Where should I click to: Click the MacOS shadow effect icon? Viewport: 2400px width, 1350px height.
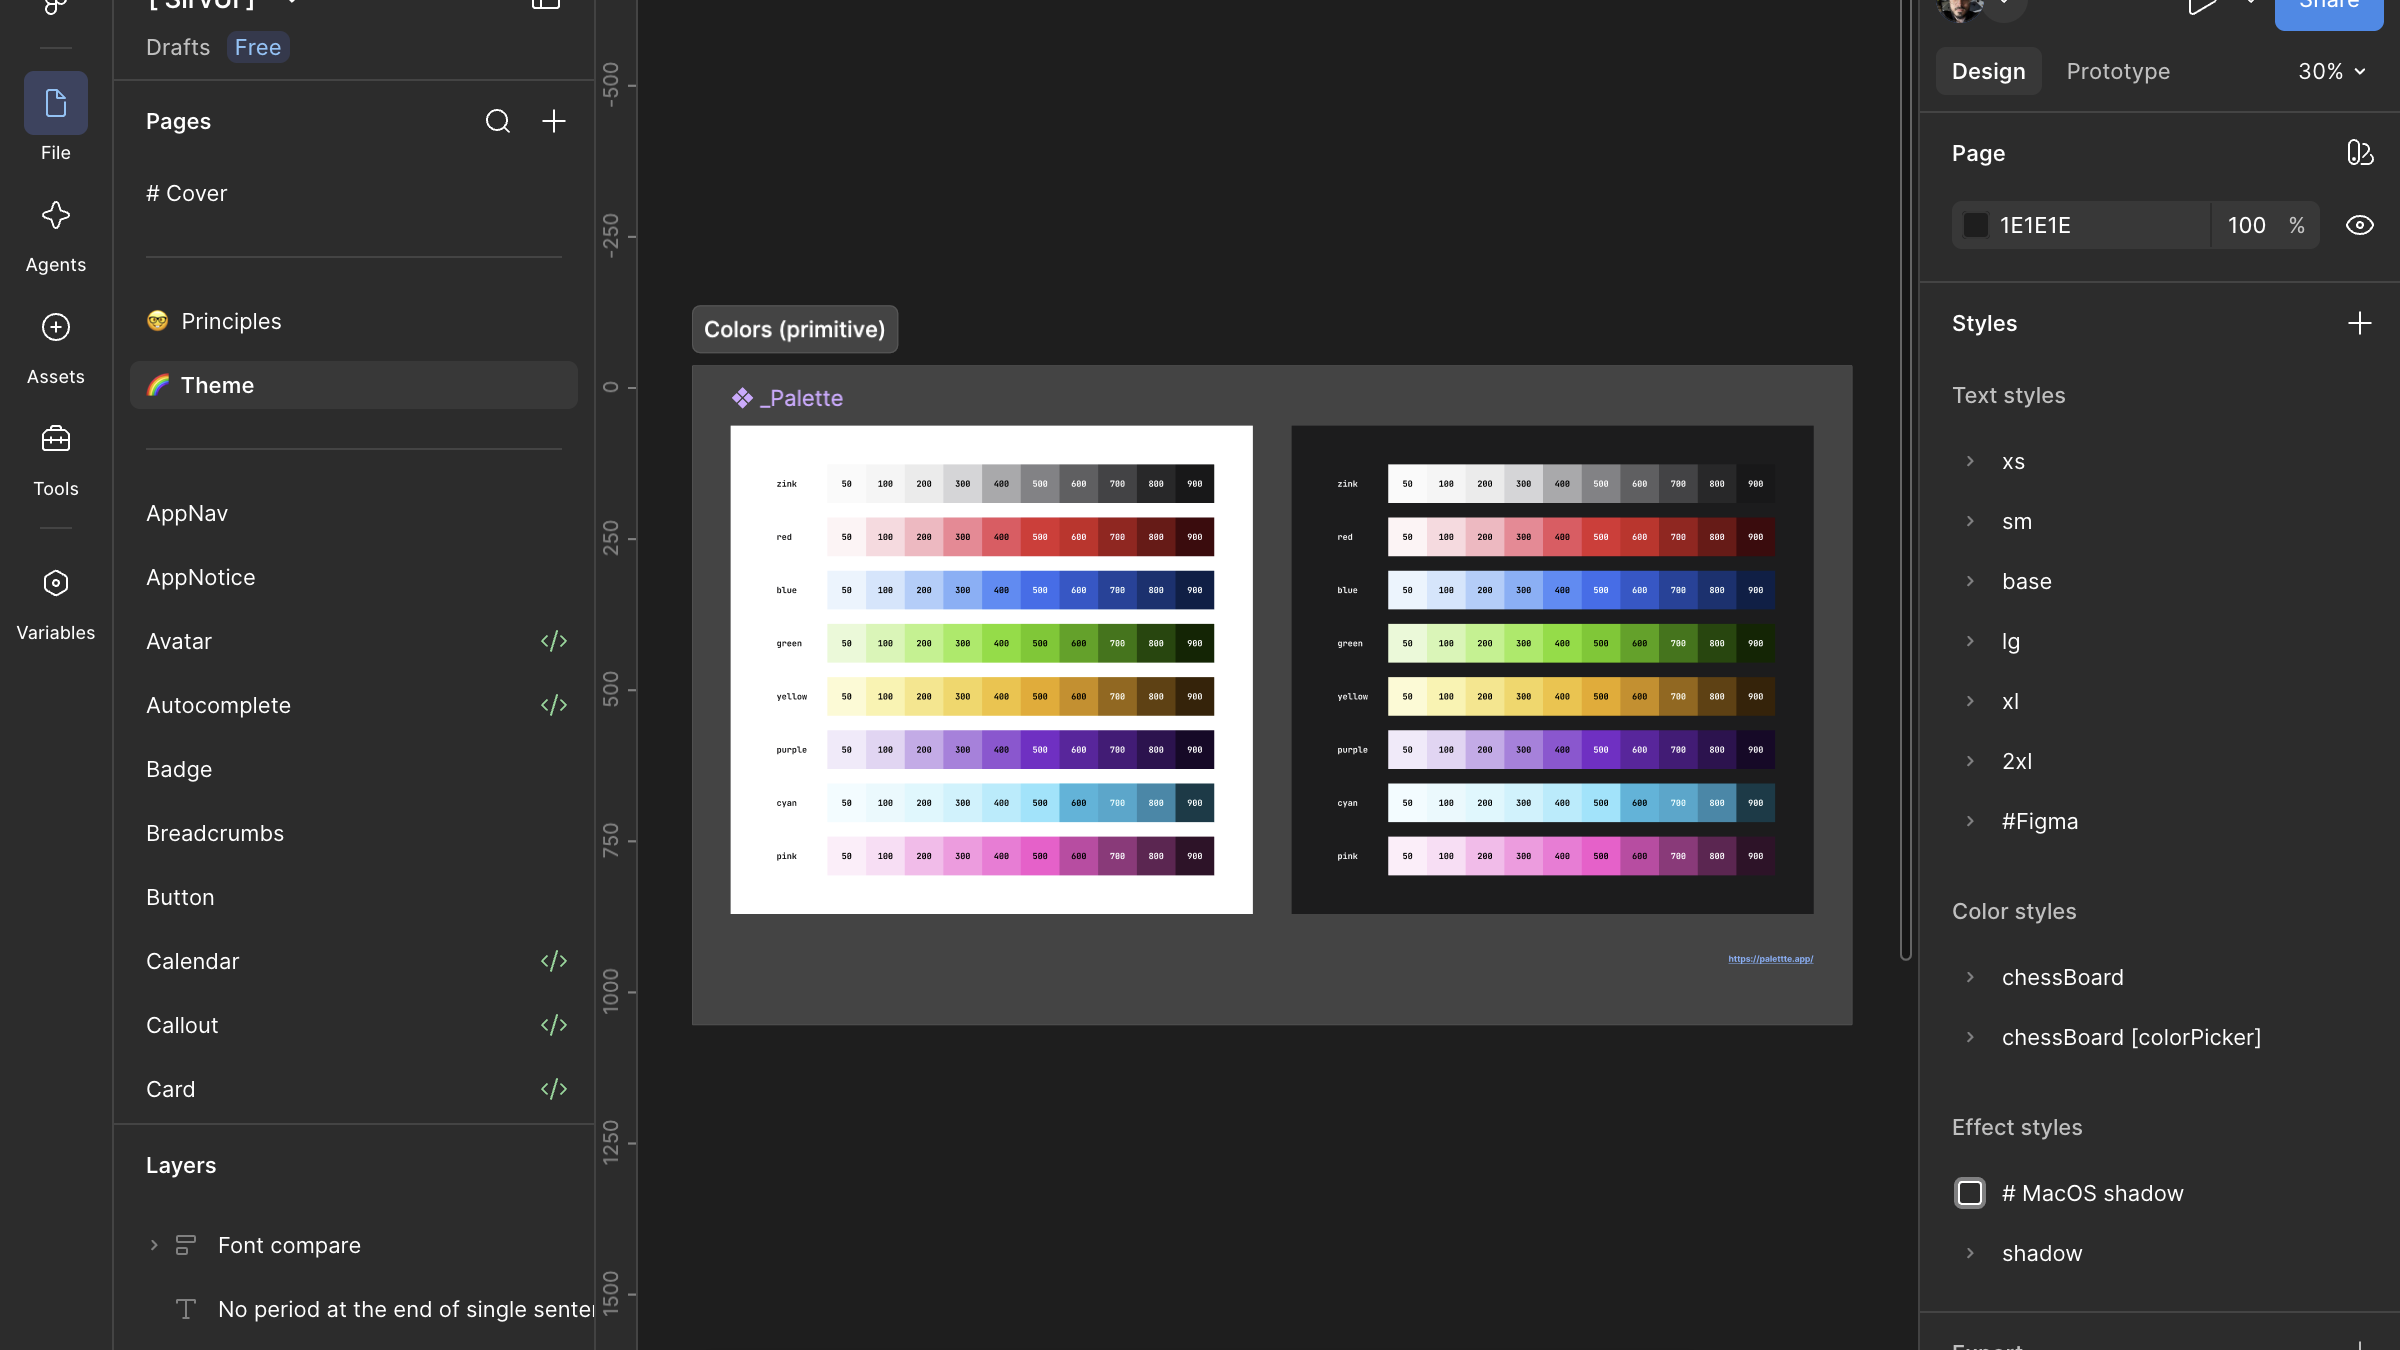(1970, 1193)
